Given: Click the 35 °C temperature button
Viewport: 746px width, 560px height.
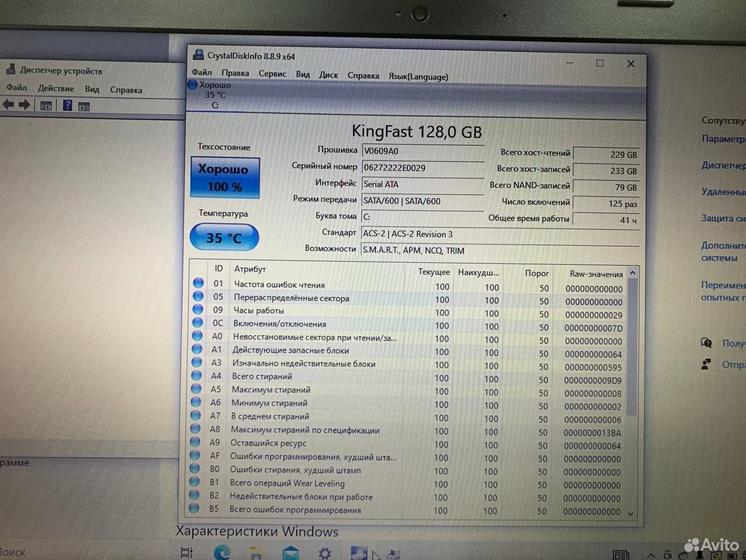Looking at the screenshot, I should [x=224, y=237].
